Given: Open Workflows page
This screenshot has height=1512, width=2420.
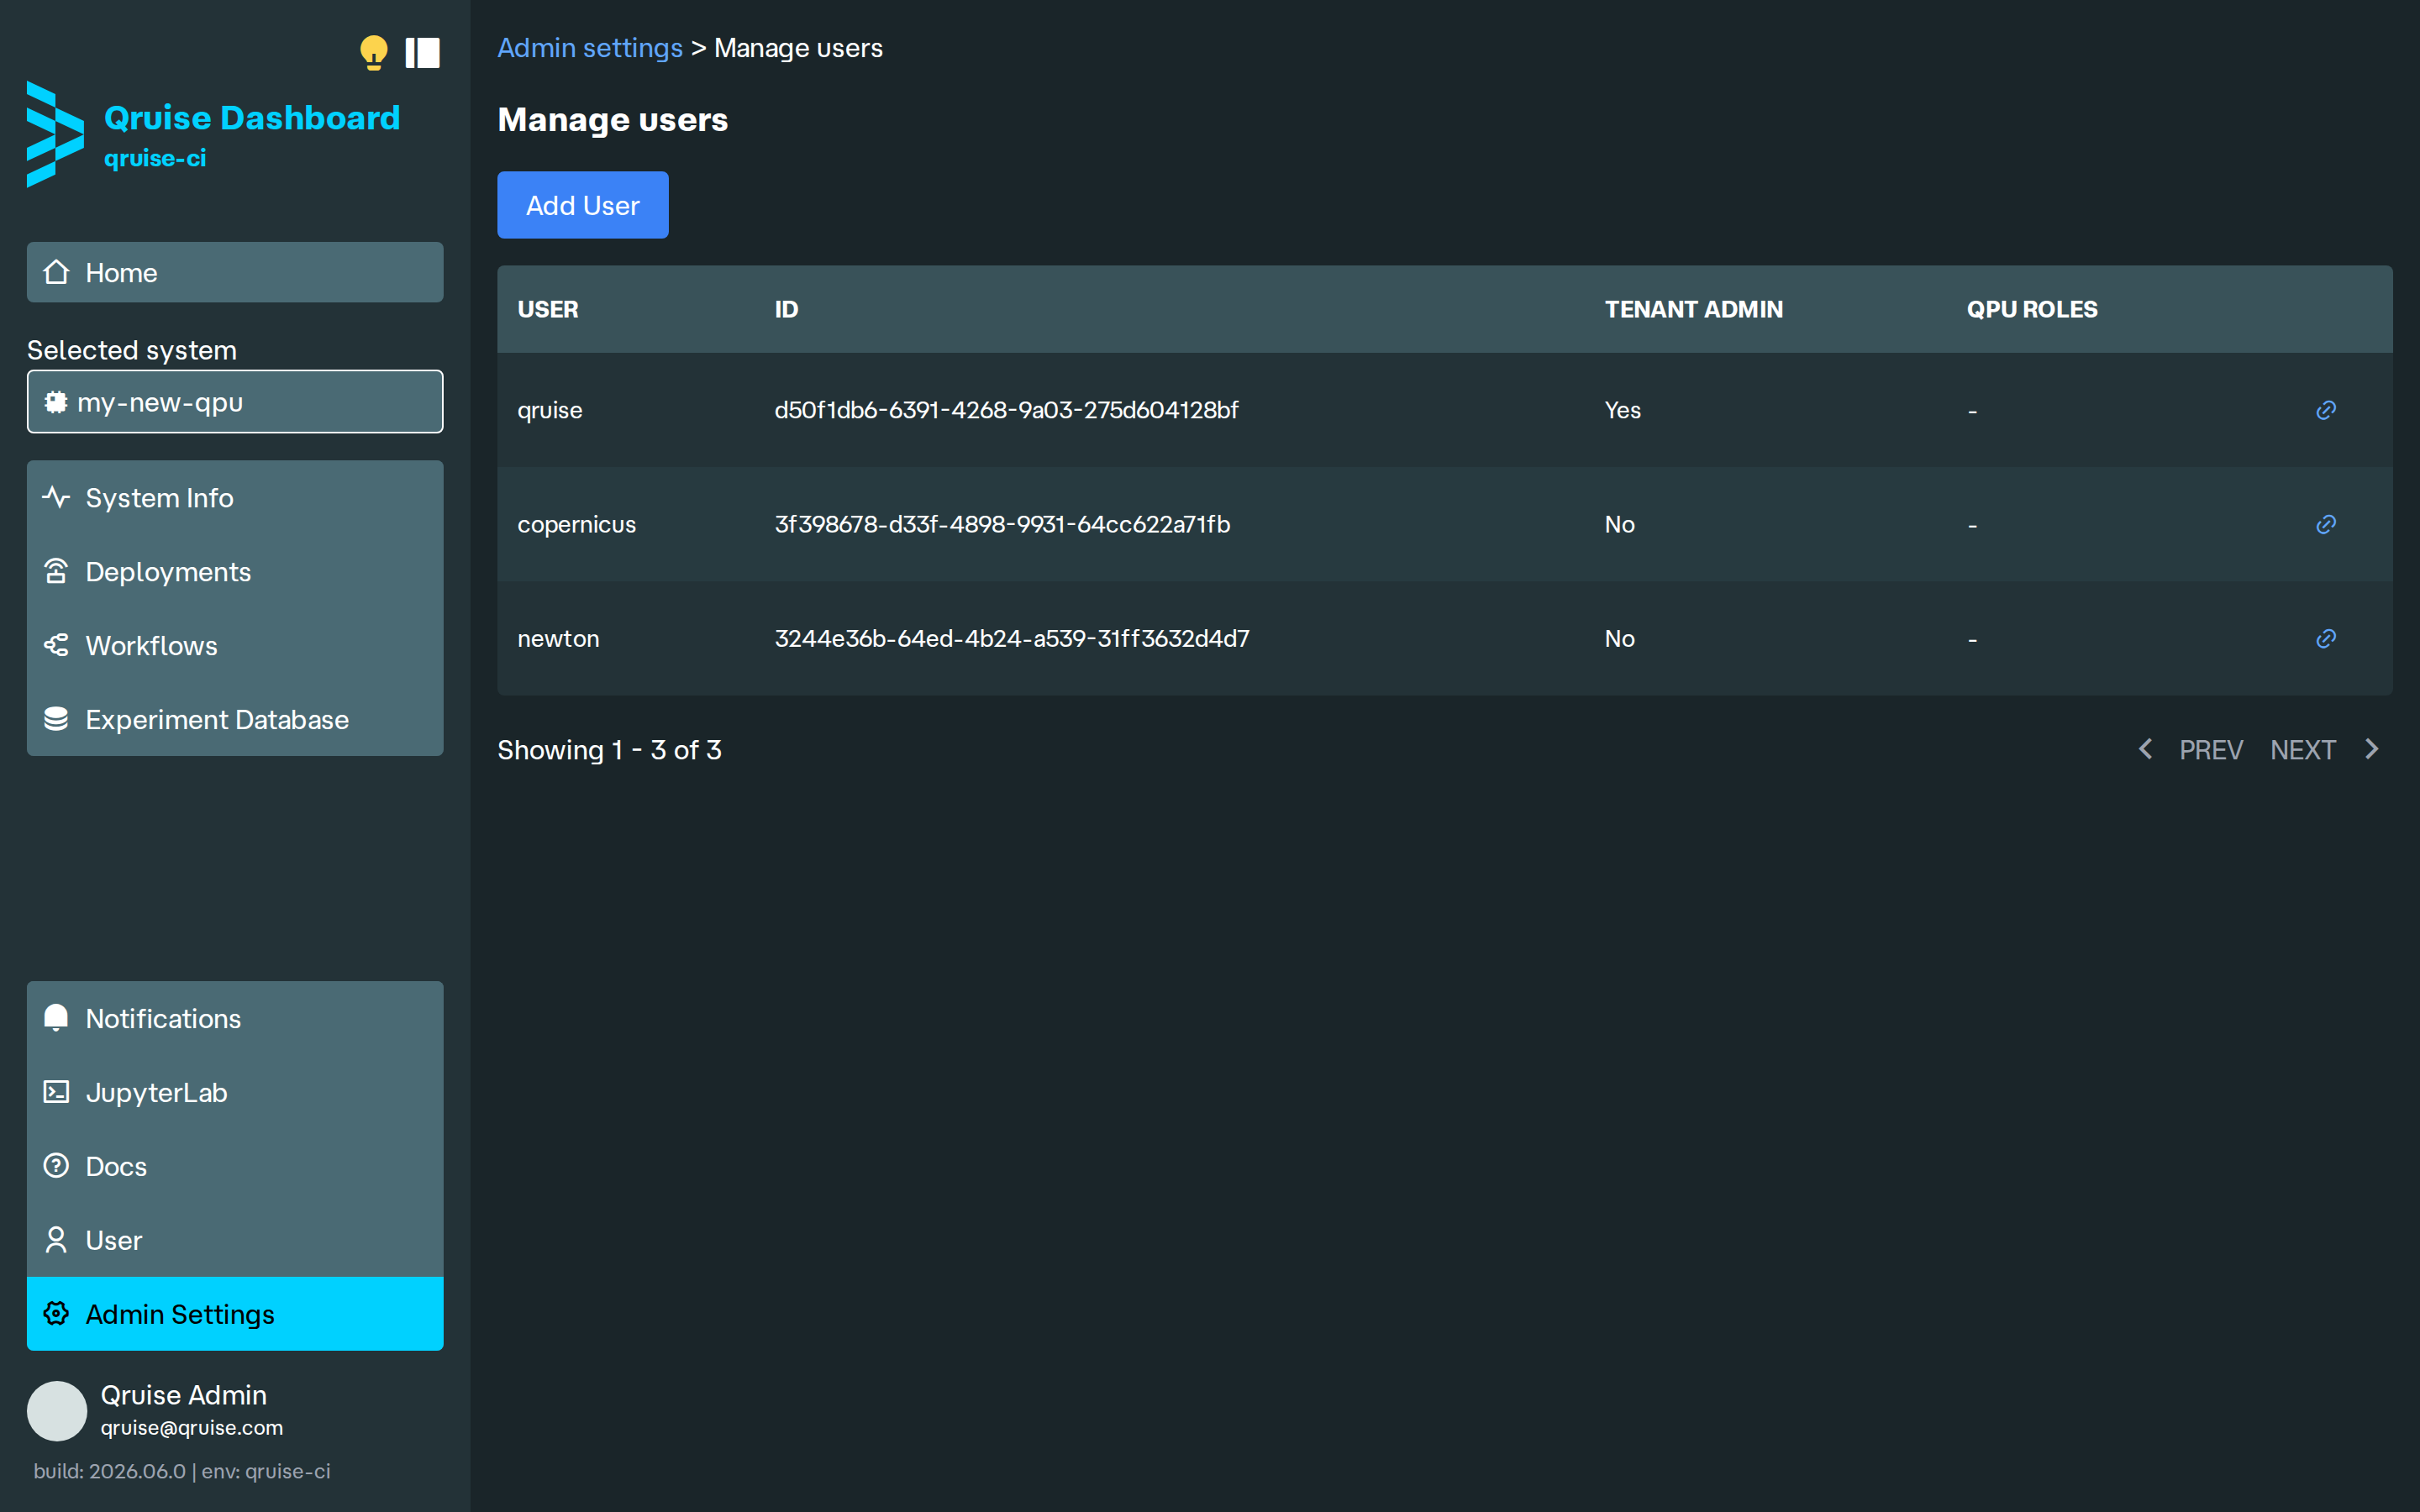Looking at the screenshot, I should [x=235, y=645].
